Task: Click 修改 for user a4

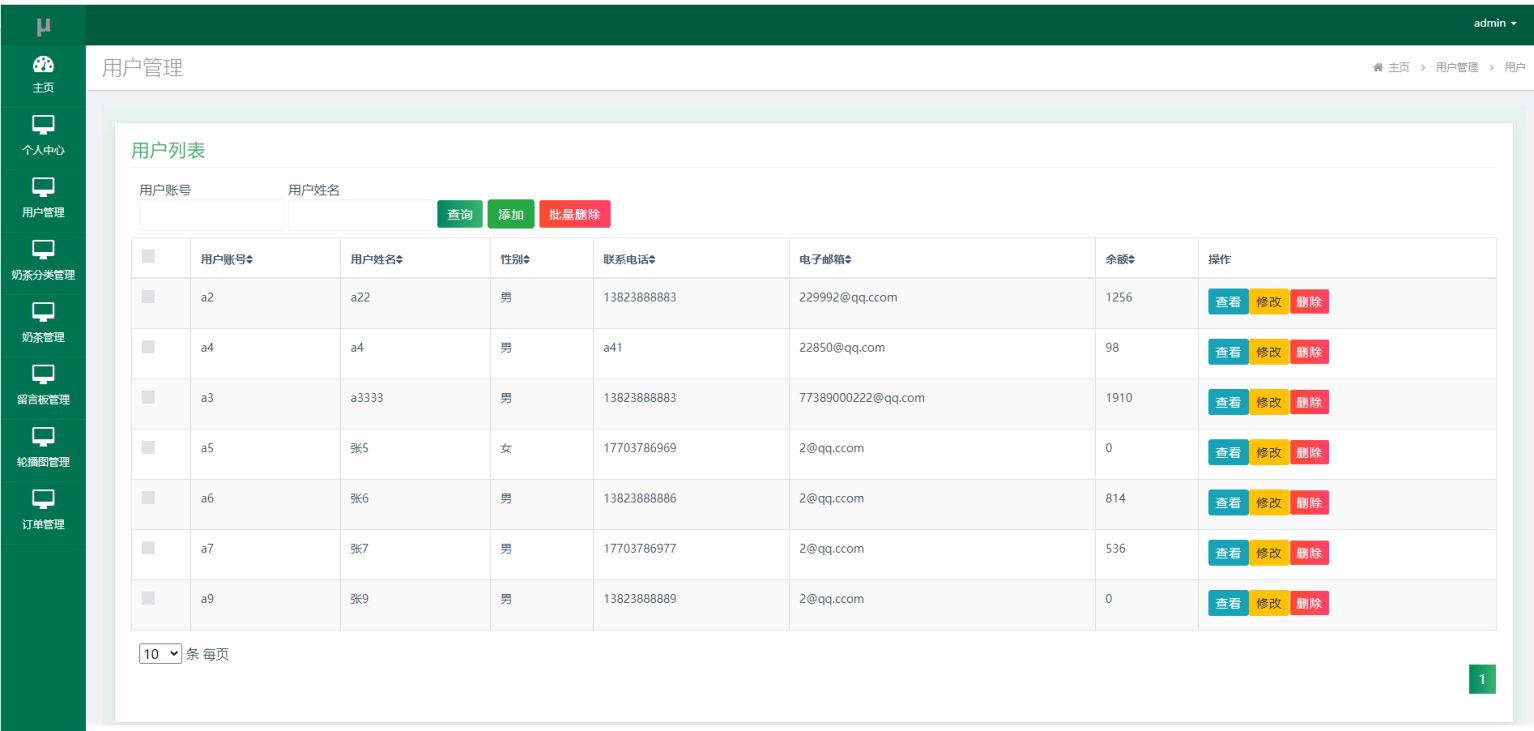Action: [1269, 352]
